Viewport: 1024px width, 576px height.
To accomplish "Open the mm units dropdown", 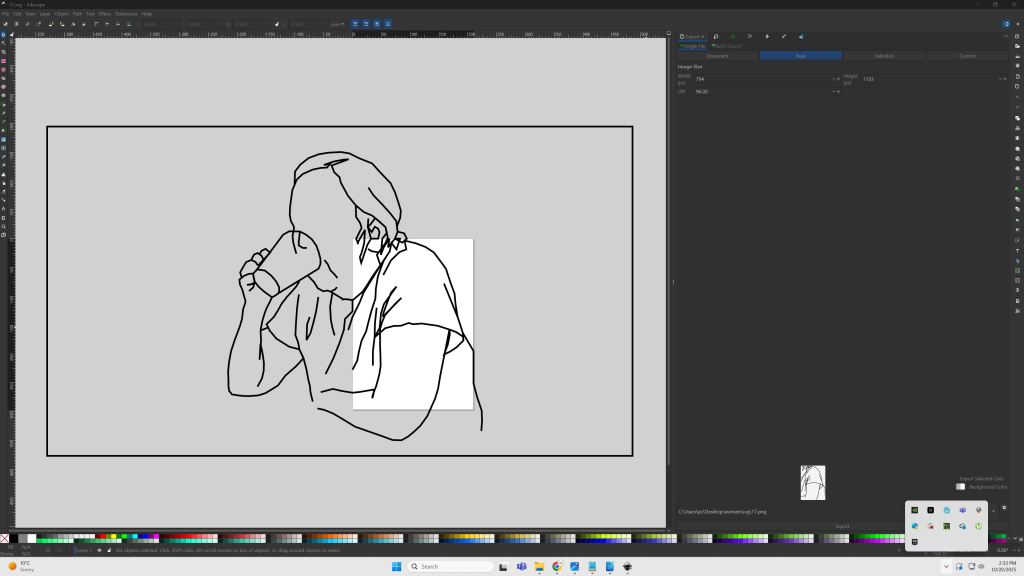I will click(x=338, y=24).
